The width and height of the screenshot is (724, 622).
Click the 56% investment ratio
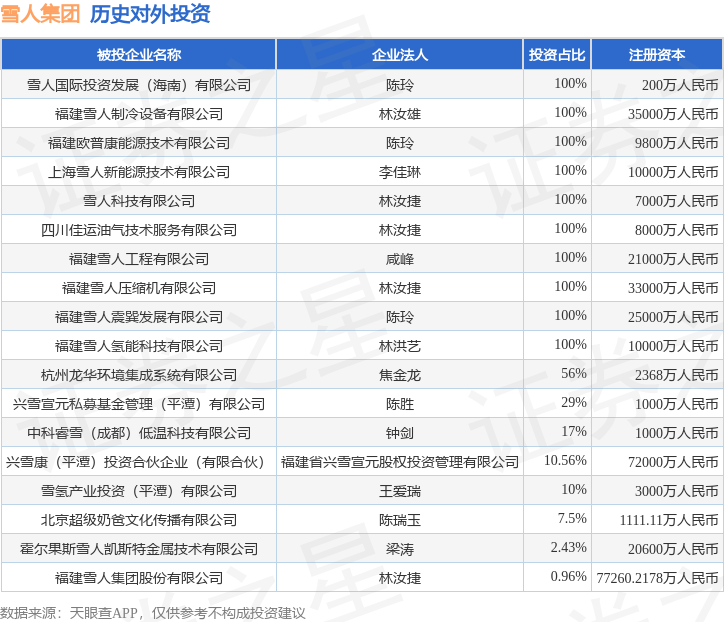tap(573, 373)
